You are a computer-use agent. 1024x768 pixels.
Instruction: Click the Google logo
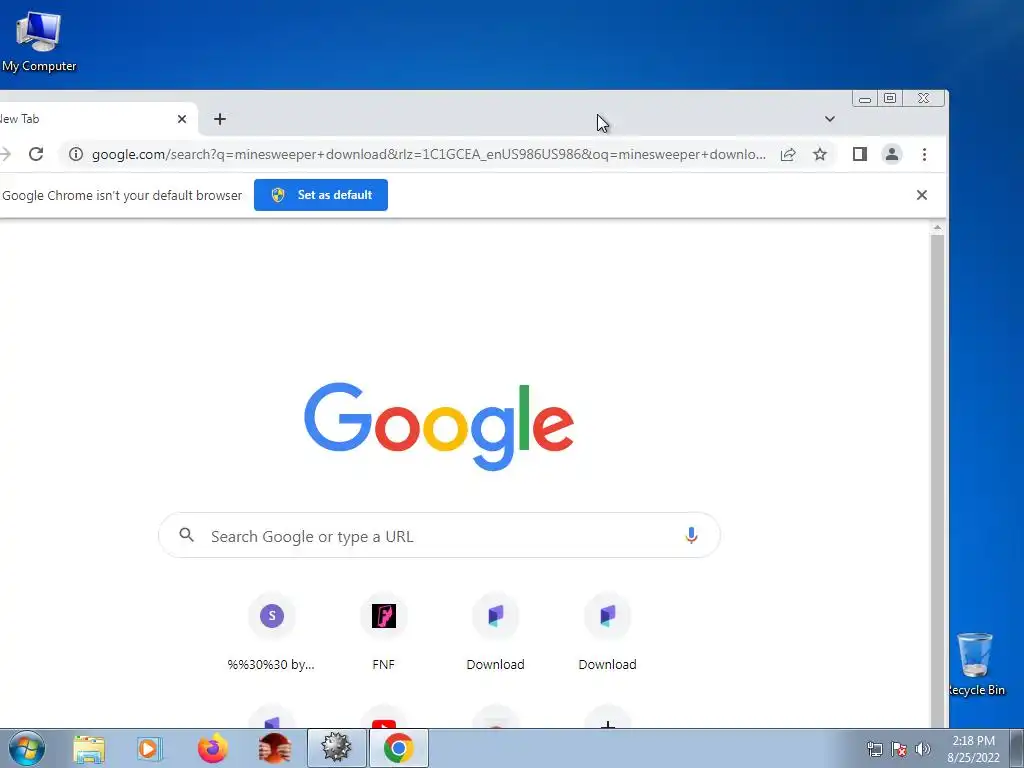coord(439,426)
